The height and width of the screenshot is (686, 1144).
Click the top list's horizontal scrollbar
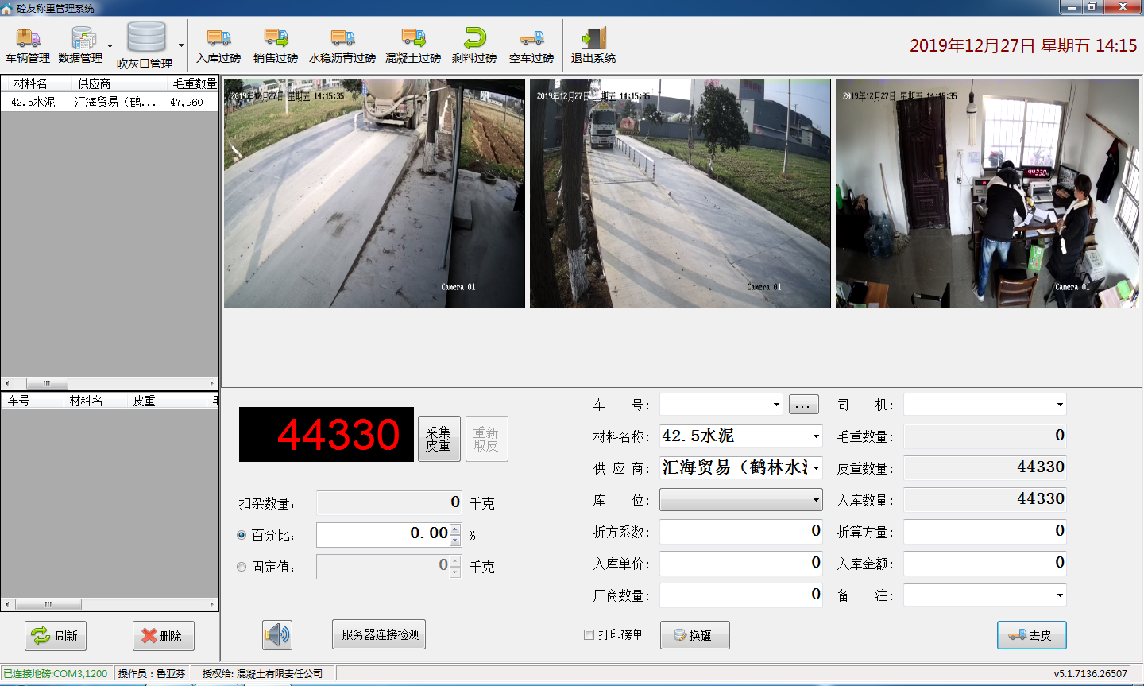(x=108, y=383)
